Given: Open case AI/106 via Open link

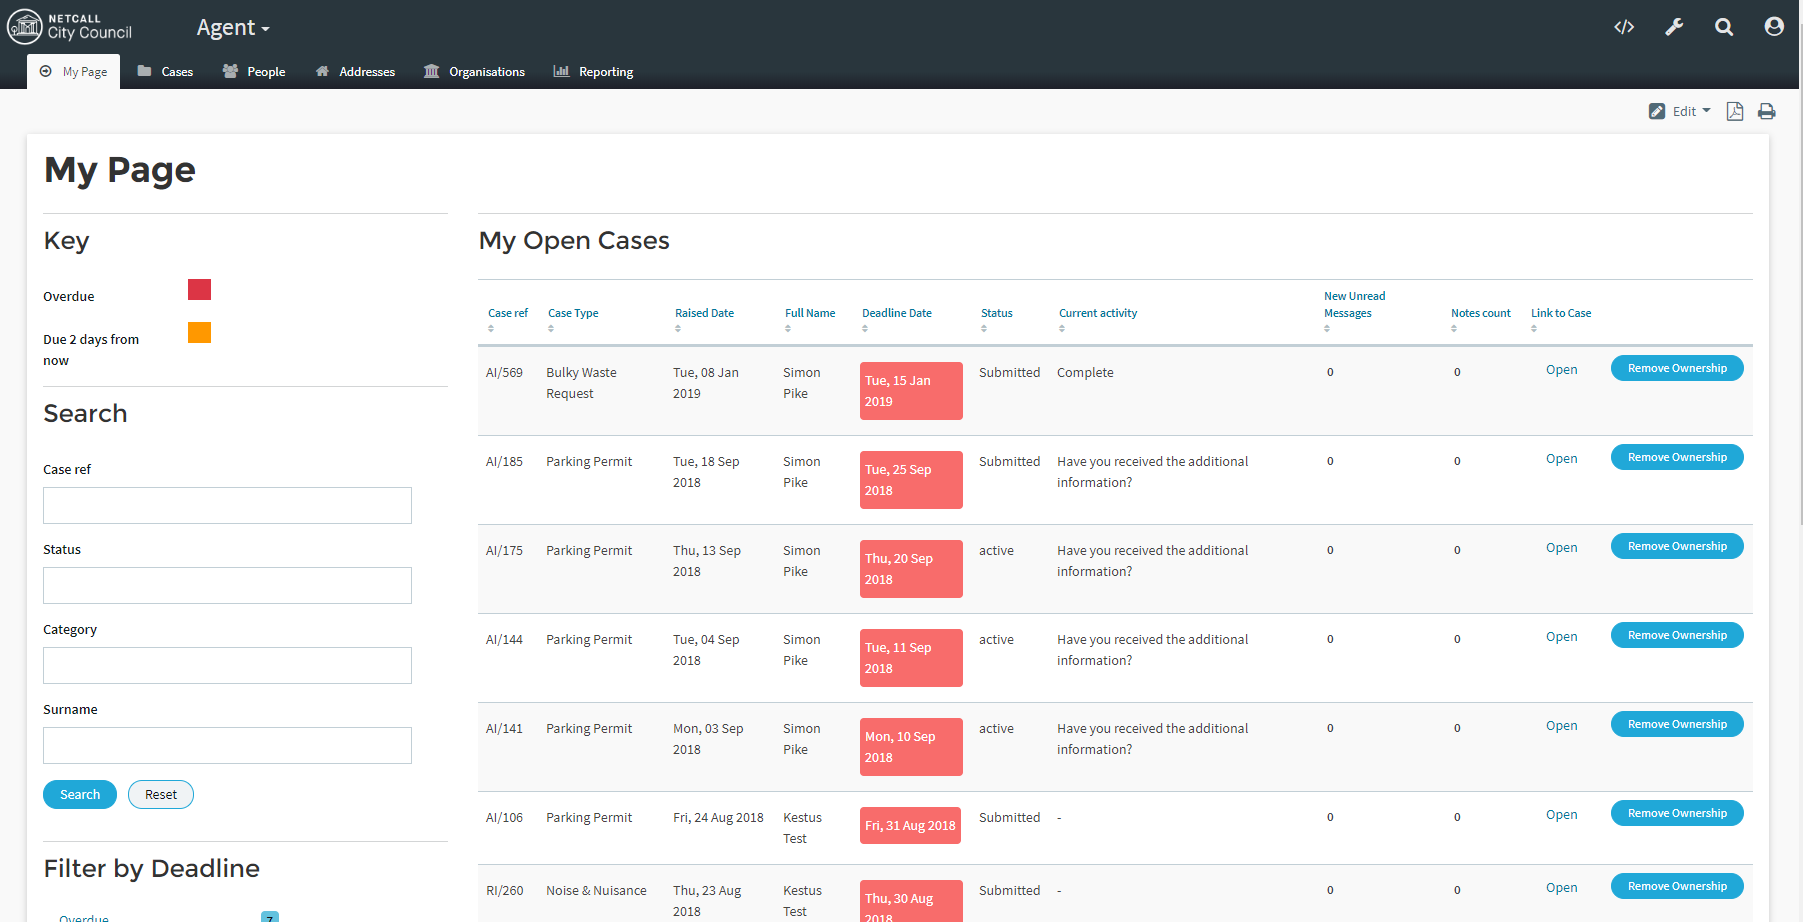Looking at the screenshot, I should point(1561,815).
